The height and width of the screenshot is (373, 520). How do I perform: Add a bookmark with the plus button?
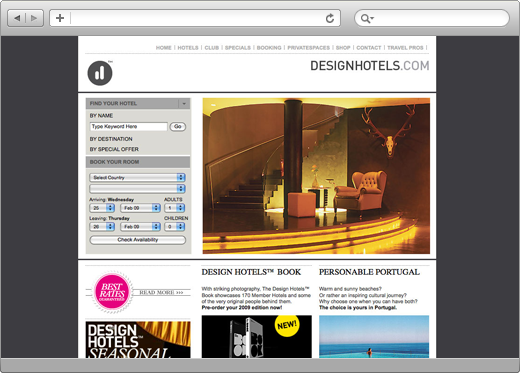click(x=60, y=18)
